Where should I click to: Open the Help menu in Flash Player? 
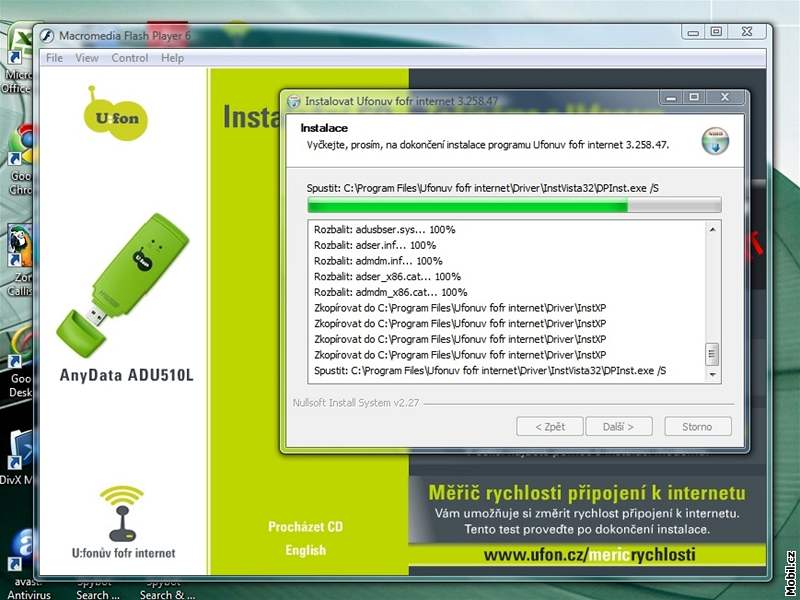pyautogui.click(x=172, y=58)
